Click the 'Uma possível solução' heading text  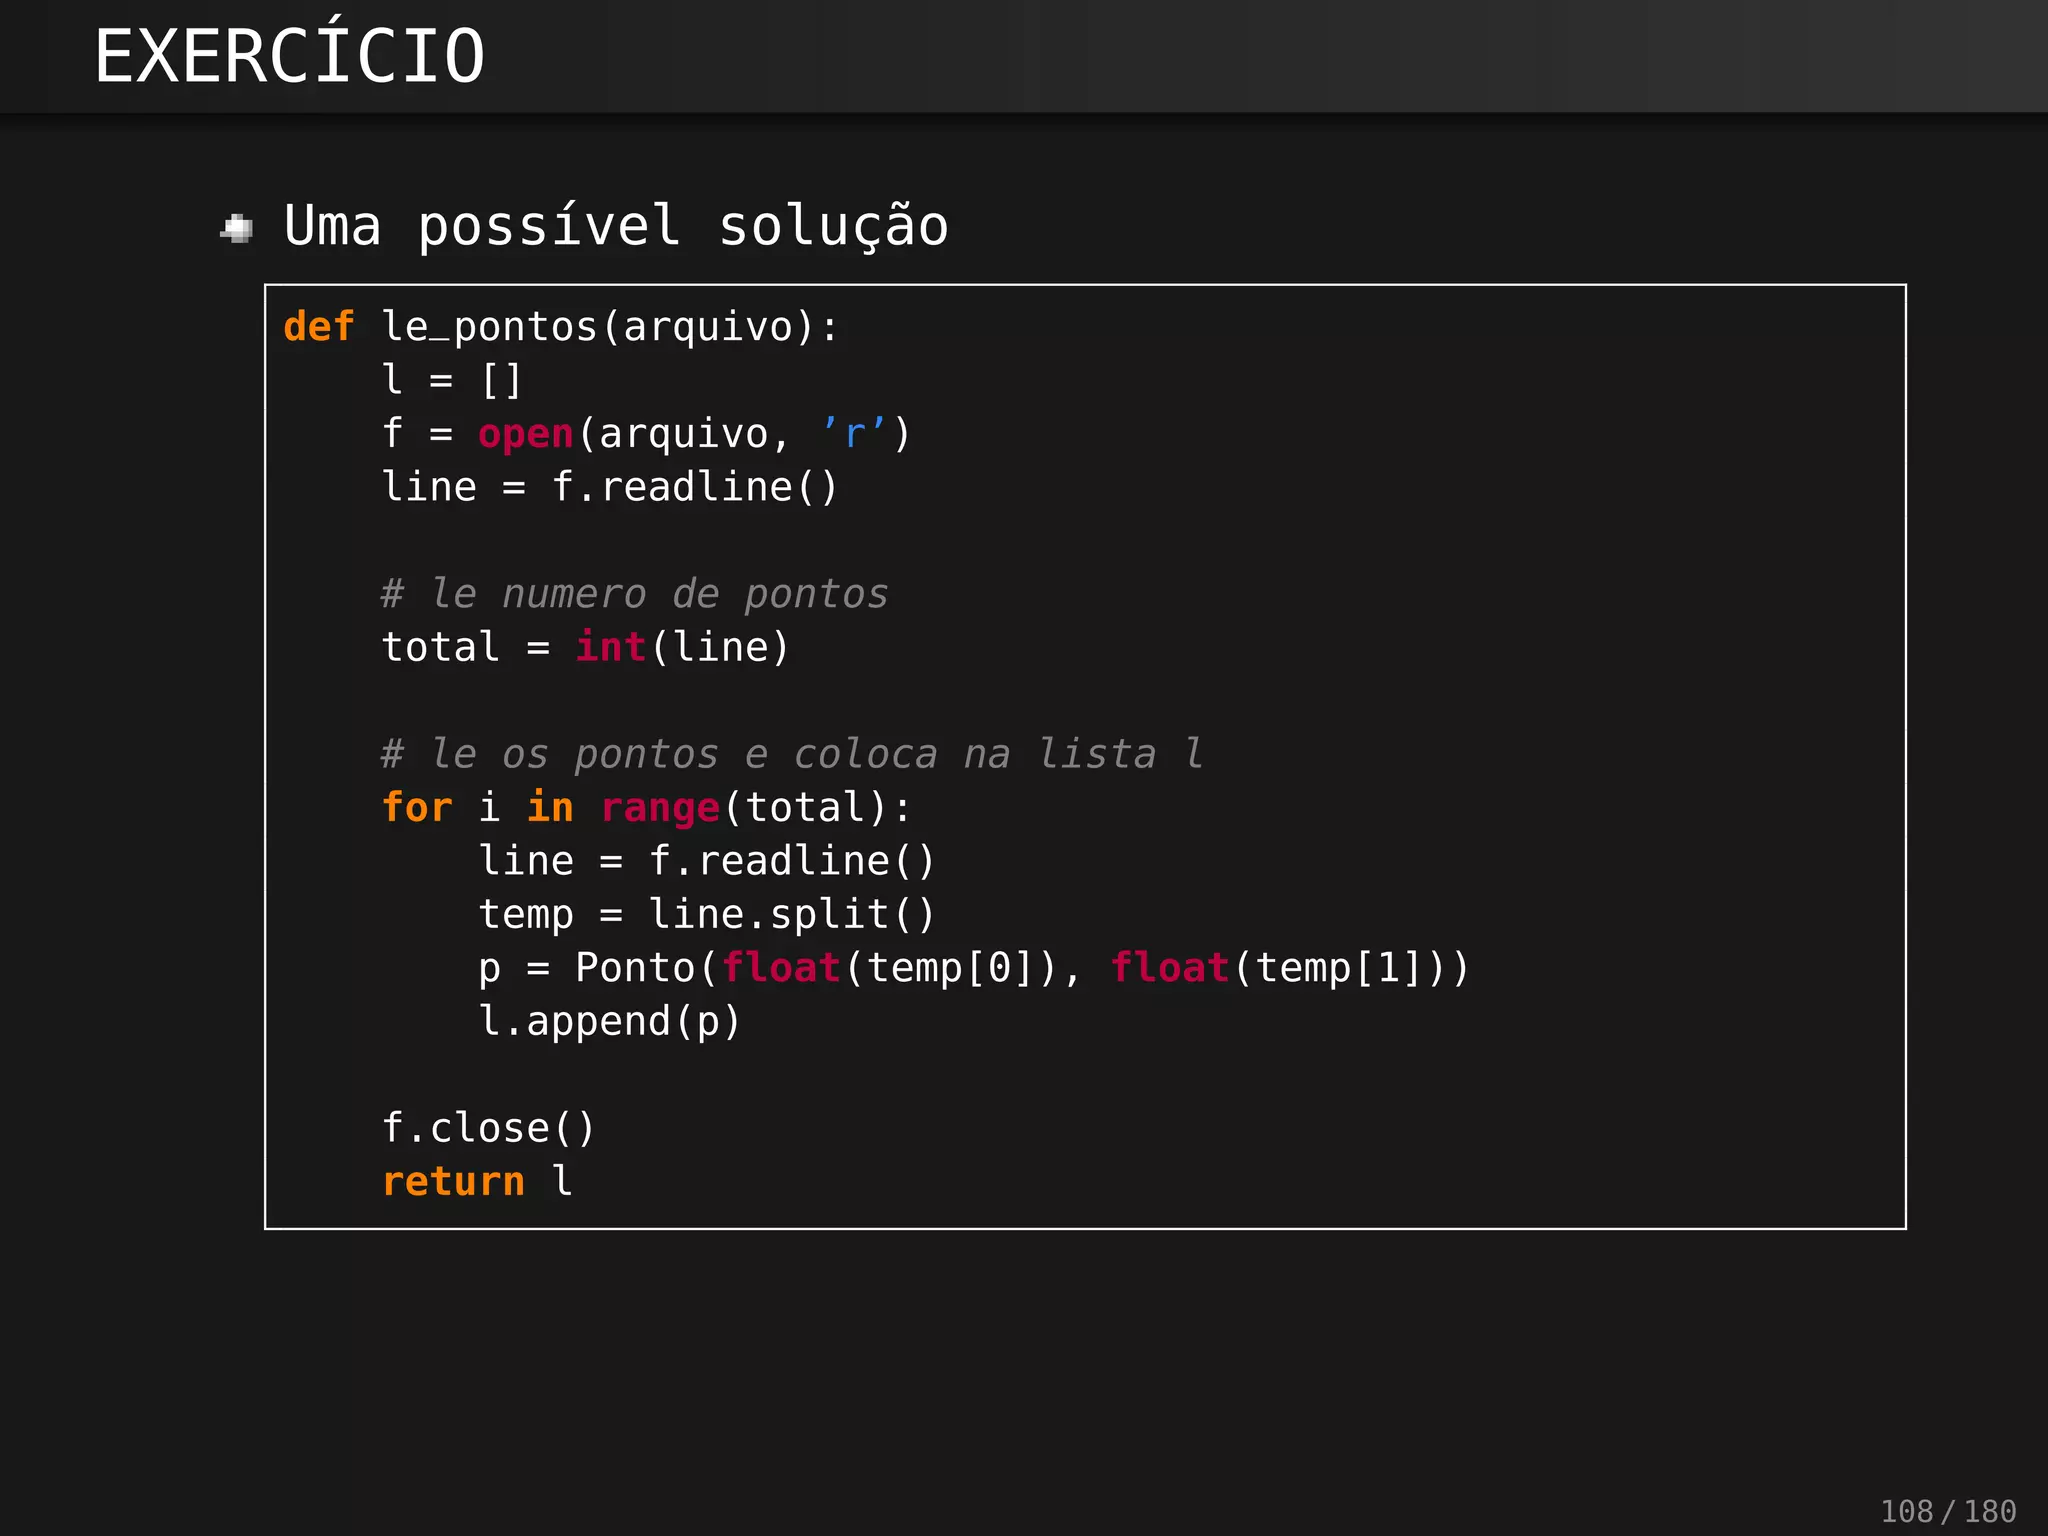point(616,226)
